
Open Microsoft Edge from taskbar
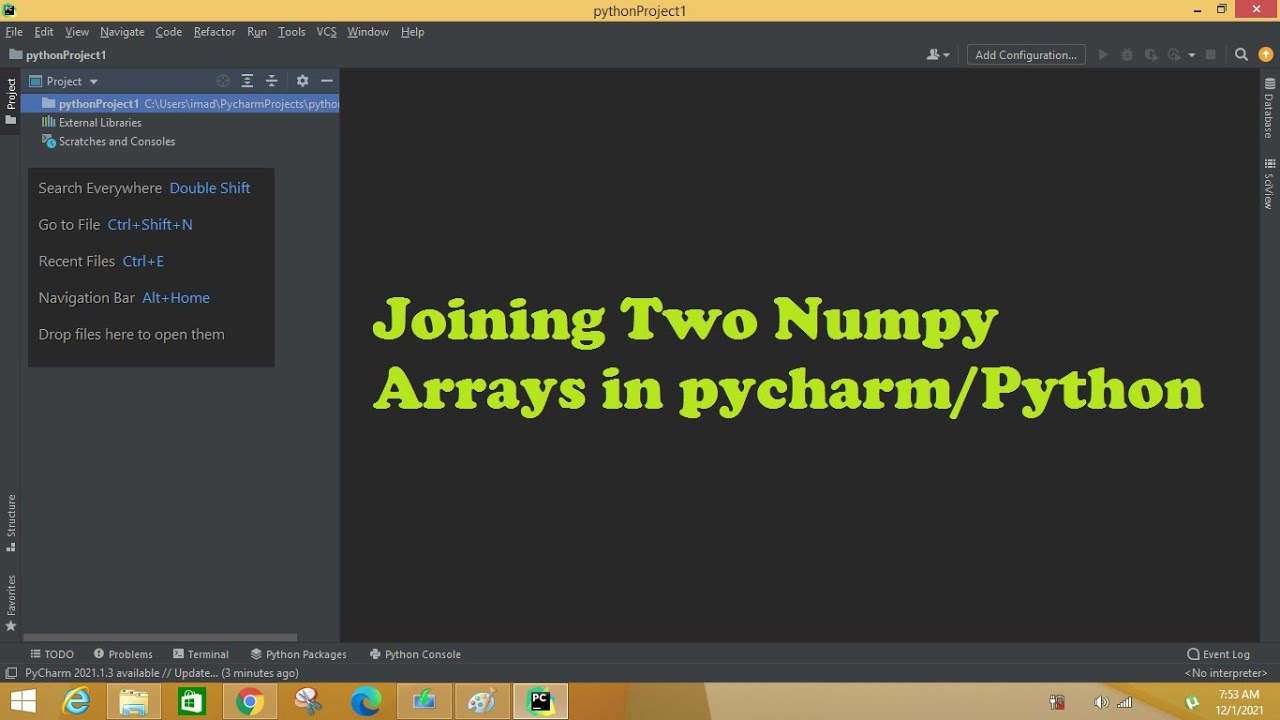pos(366,702)
